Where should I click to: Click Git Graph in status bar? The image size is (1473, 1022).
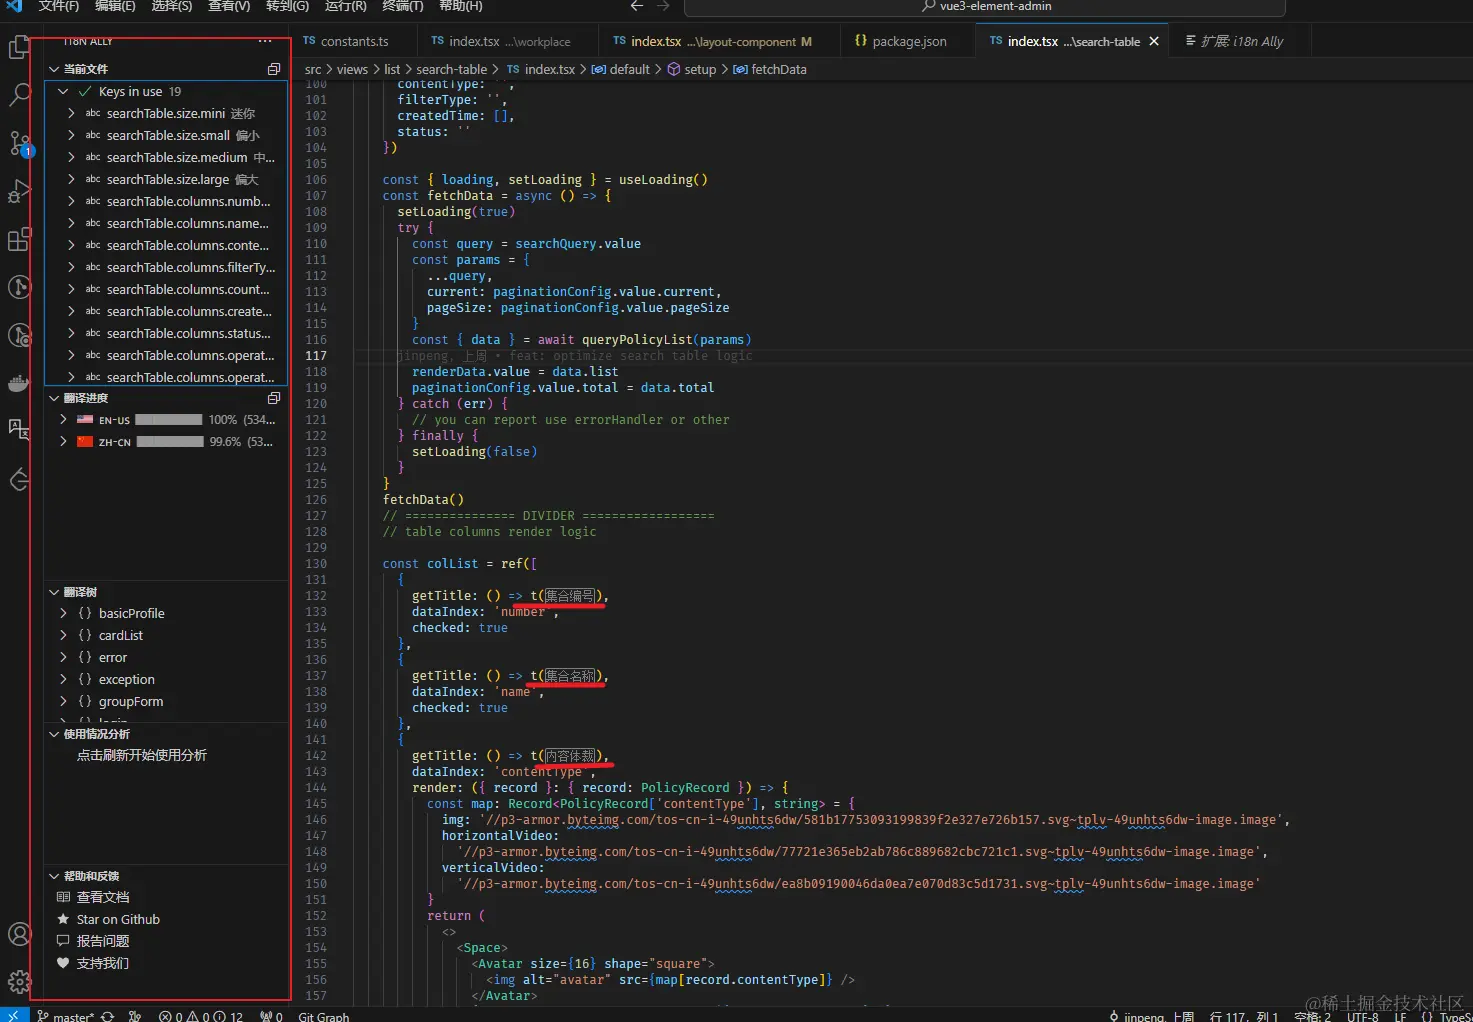324,1016
